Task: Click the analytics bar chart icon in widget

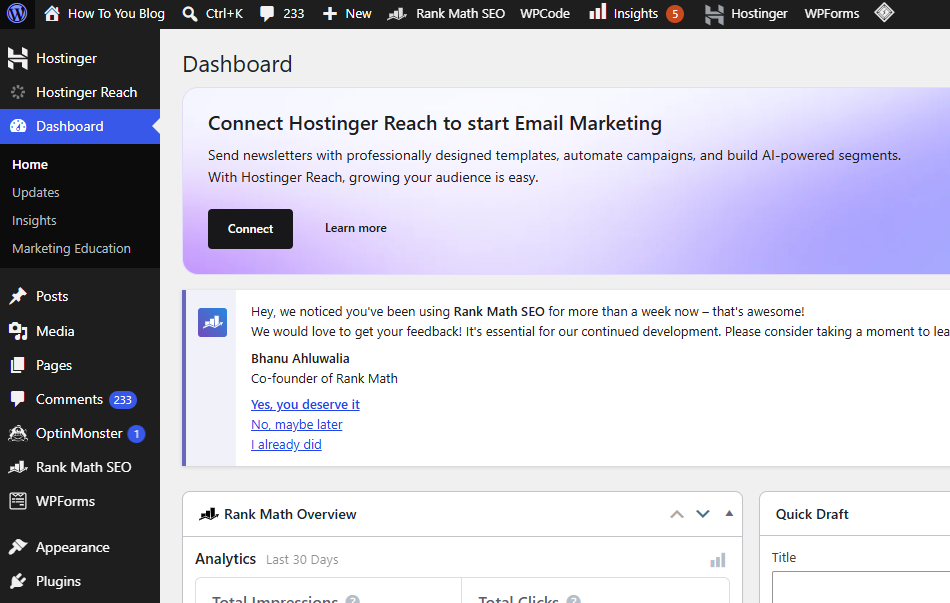Action: coord(718,560)
